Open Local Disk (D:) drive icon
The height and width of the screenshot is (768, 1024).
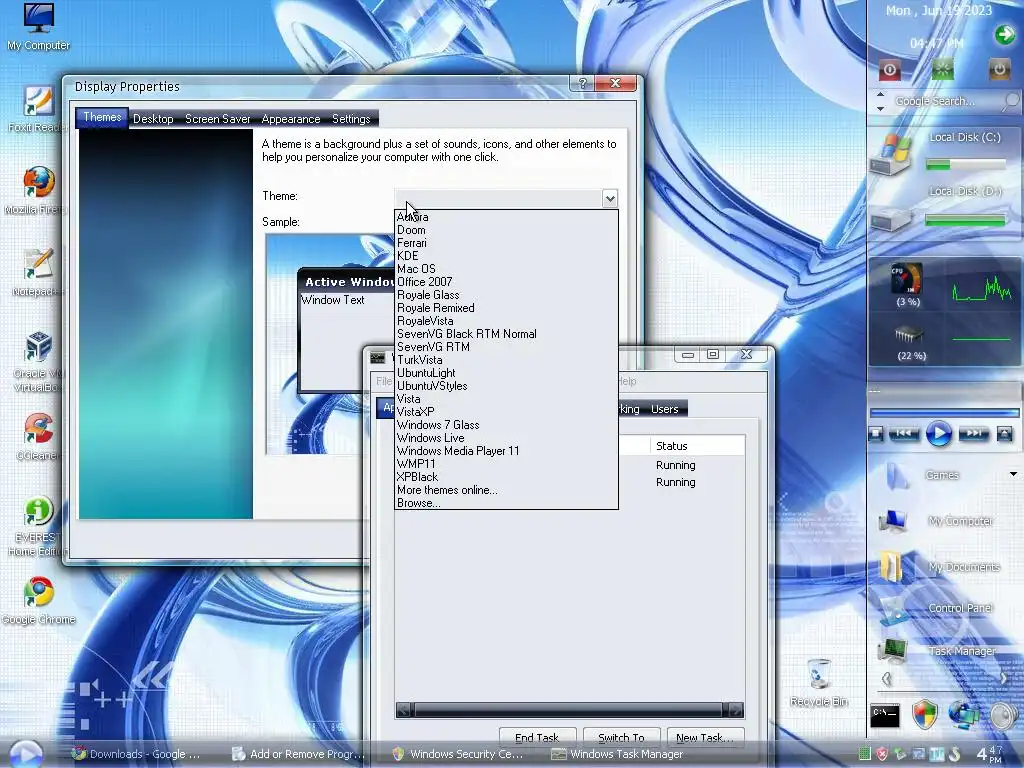coord(891,218)
